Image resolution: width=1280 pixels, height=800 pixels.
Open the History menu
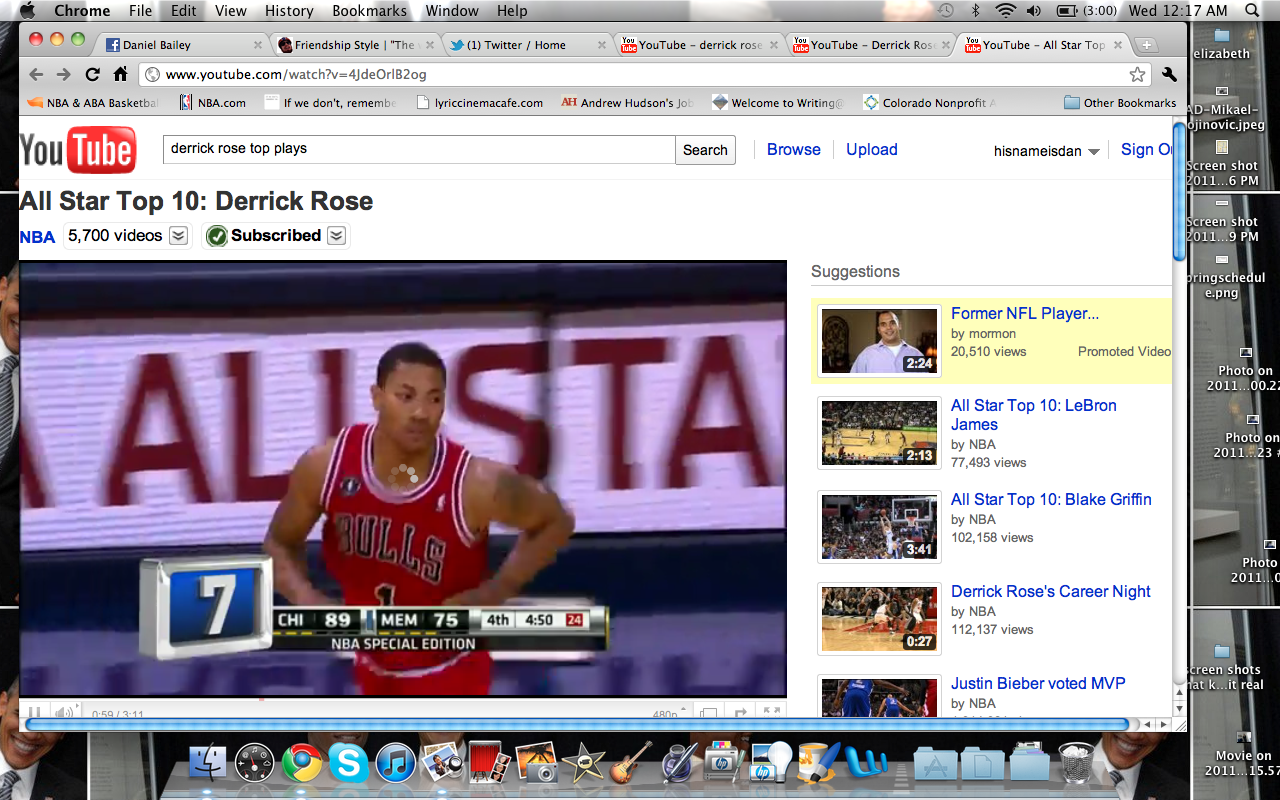[x=289, y=11]
